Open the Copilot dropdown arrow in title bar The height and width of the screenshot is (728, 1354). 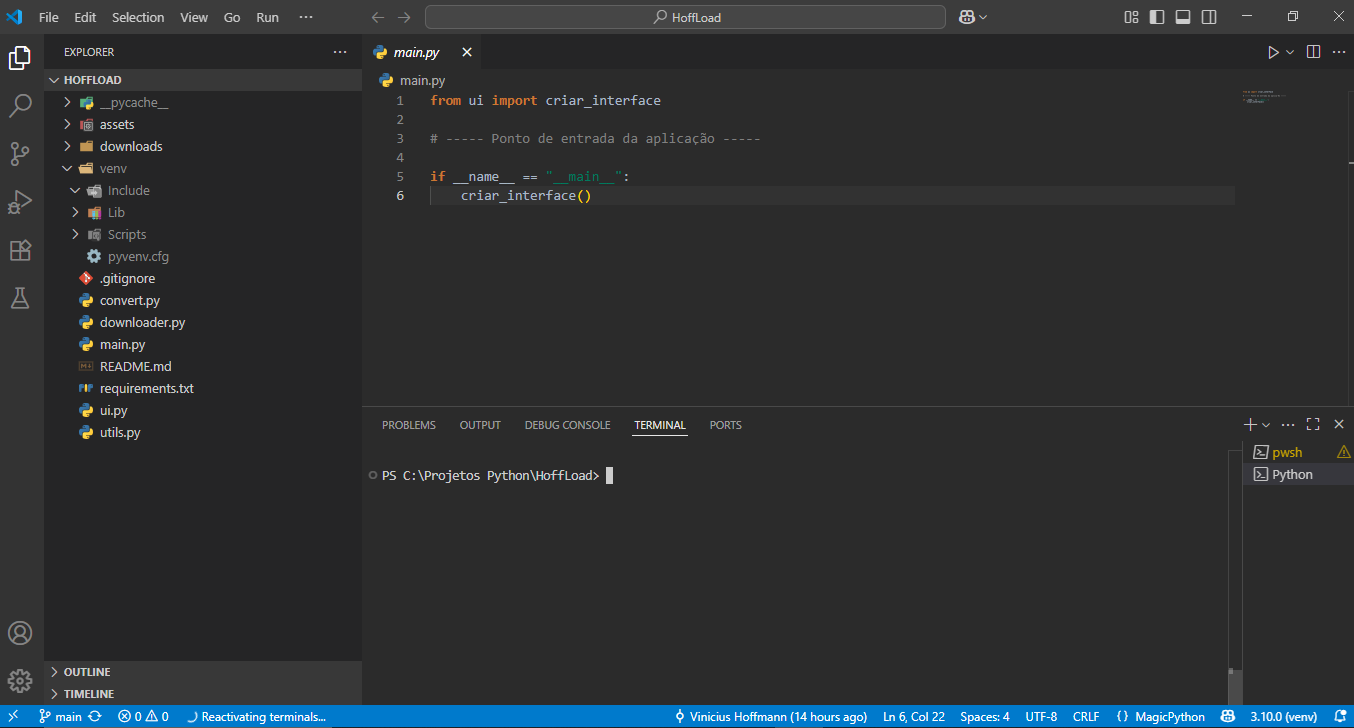tap(983, 17)
